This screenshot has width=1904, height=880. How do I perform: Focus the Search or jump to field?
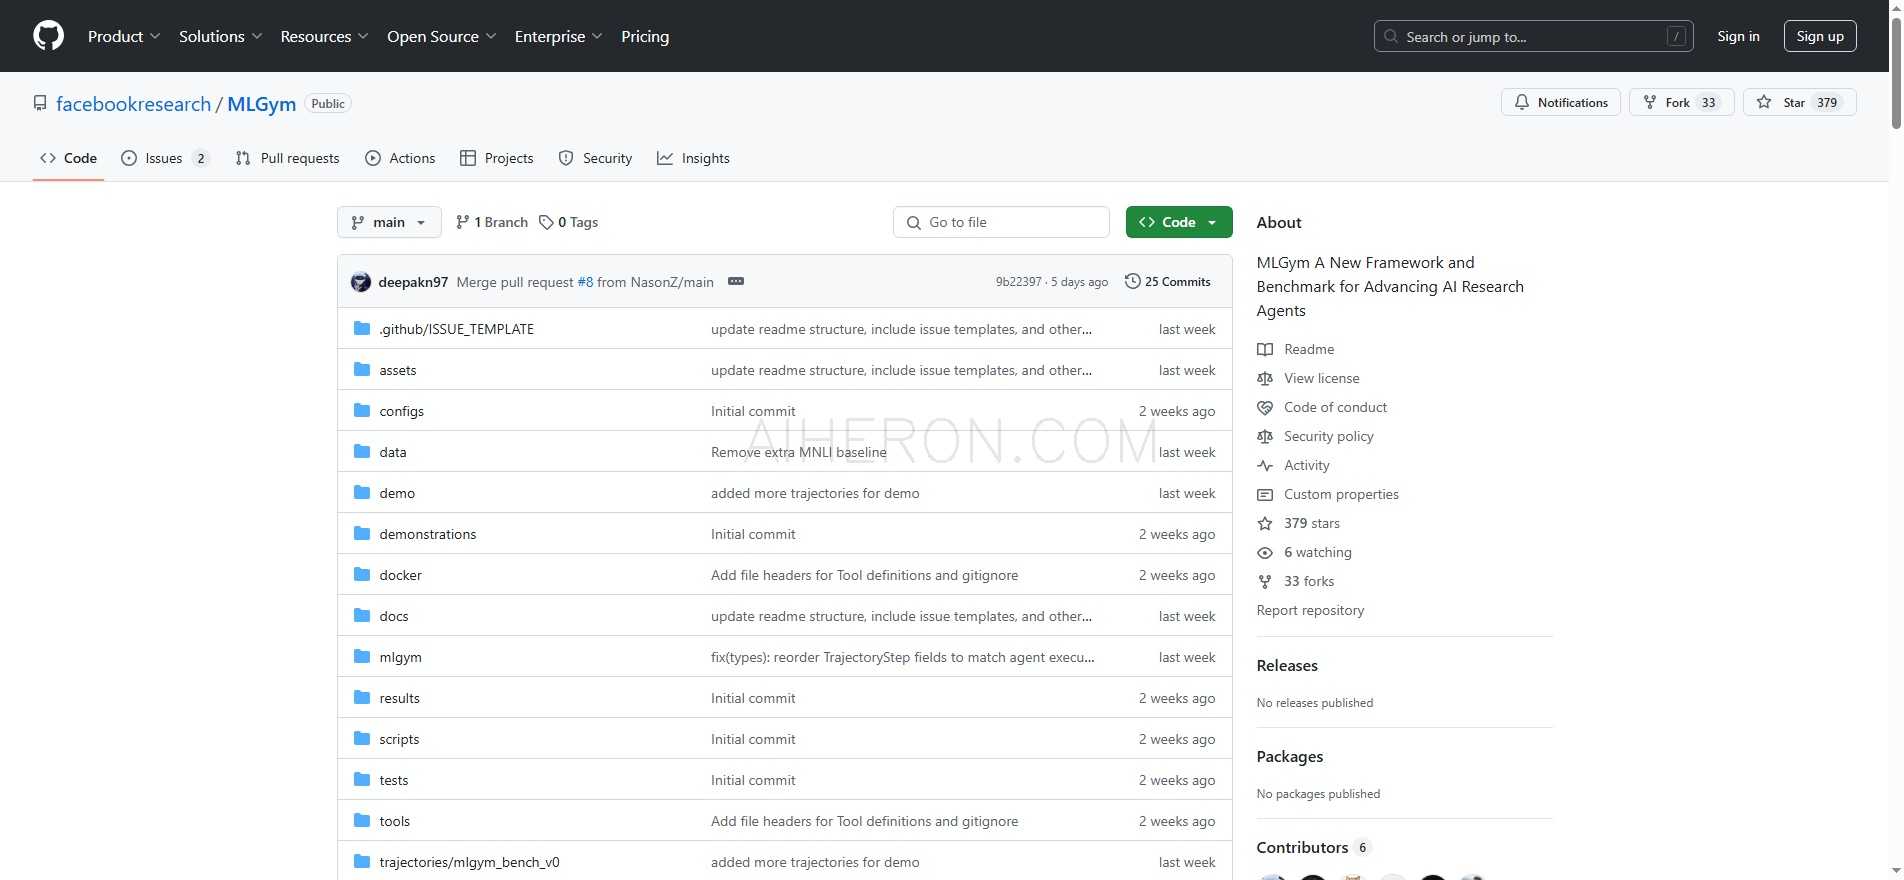click(x=1534, y=36)
